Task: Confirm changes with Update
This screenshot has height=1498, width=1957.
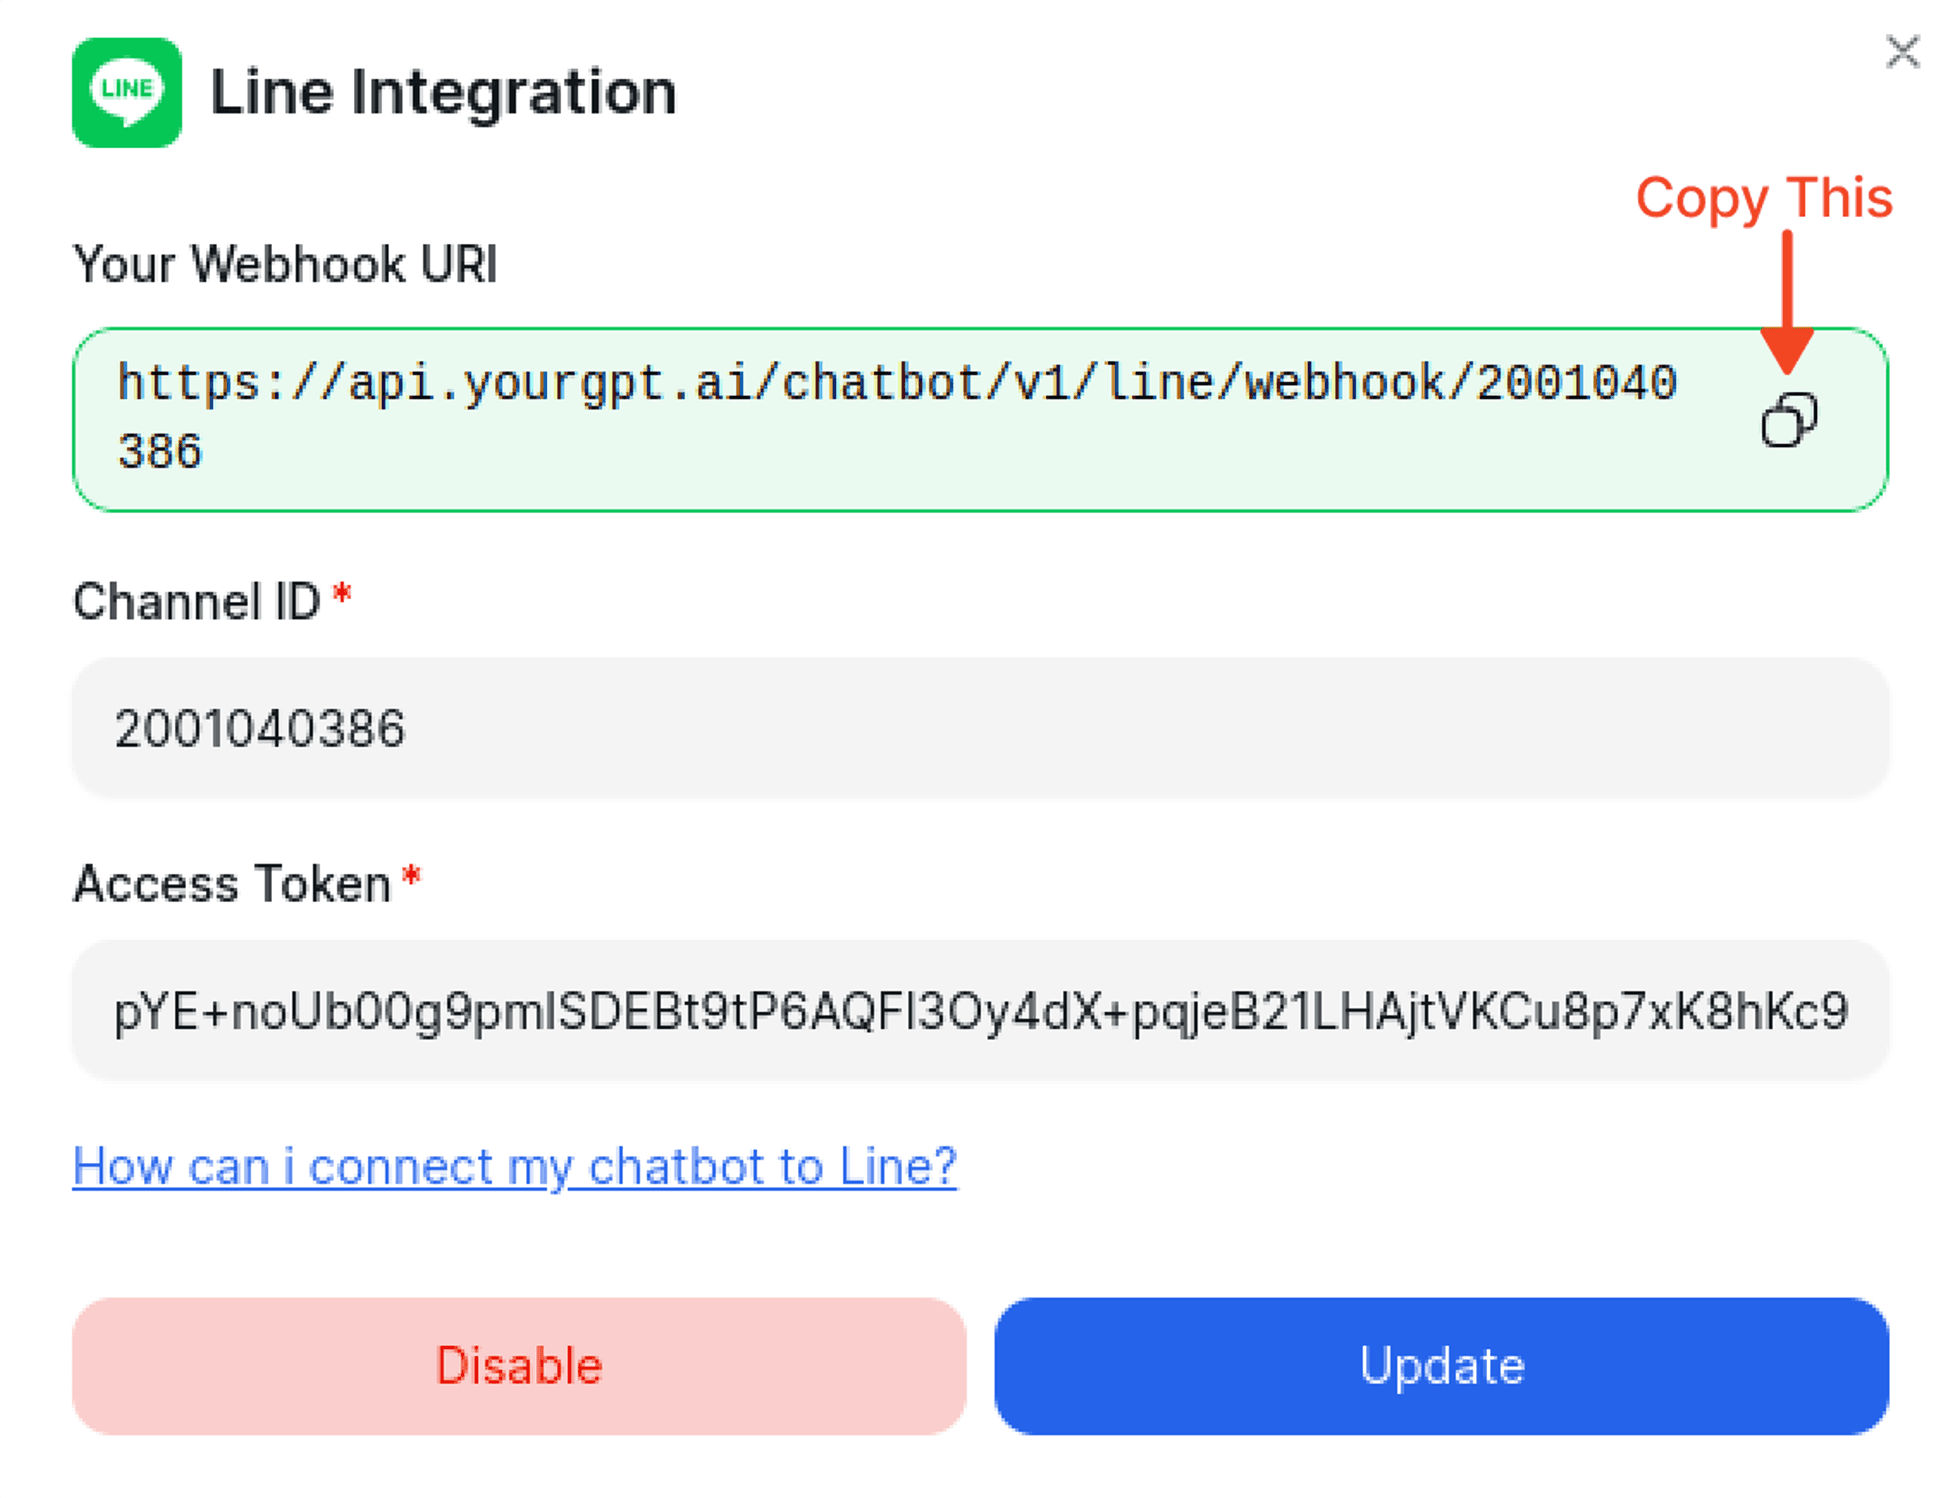Action: (x=1440, y=1366)
